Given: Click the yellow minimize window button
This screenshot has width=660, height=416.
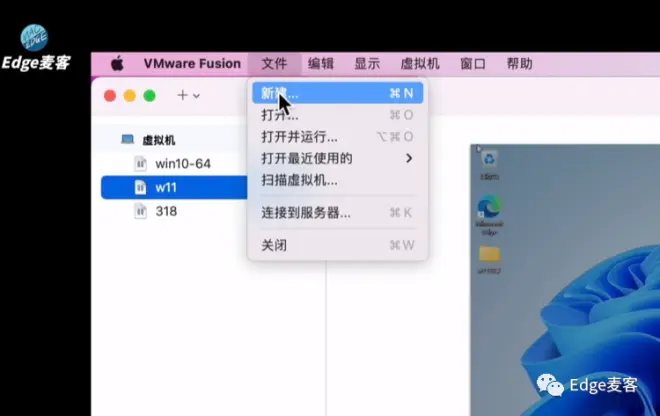Looking at the screenshot, I should pos(130,96).
